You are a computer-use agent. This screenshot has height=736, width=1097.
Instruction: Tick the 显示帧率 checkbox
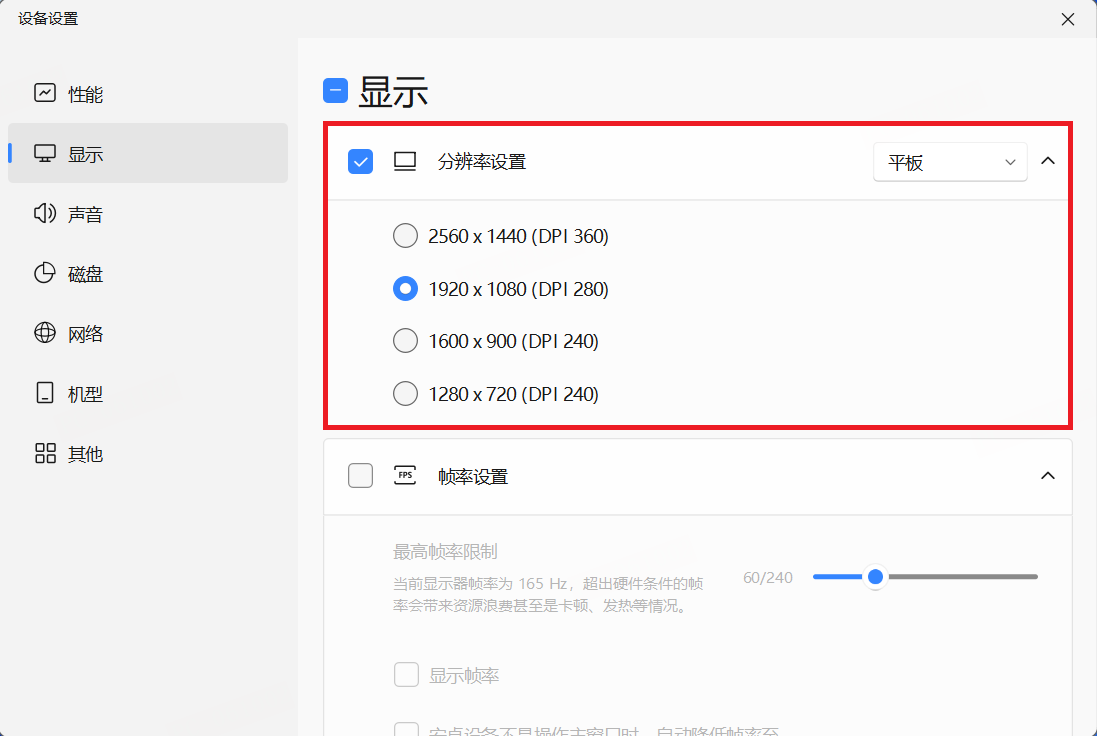(x=406, y=675)
